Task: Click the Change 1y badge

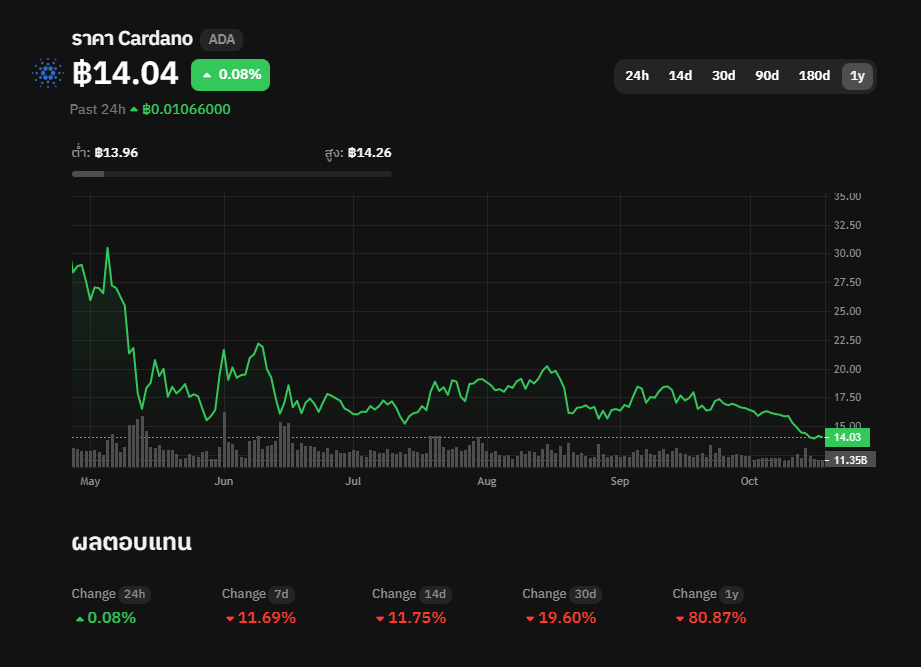Action: [x=731, y=594]
